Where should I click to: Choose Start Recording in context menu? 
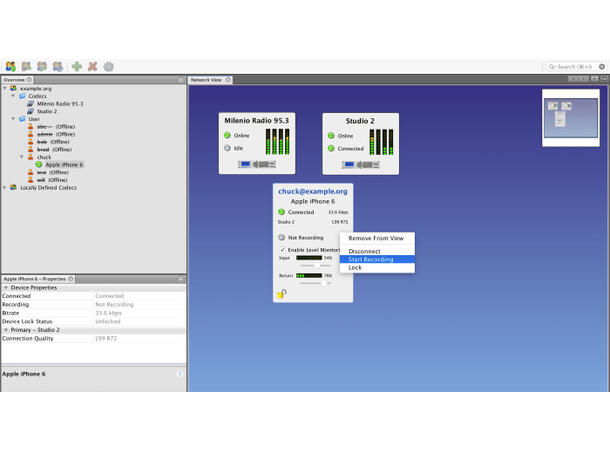point(377,259)
